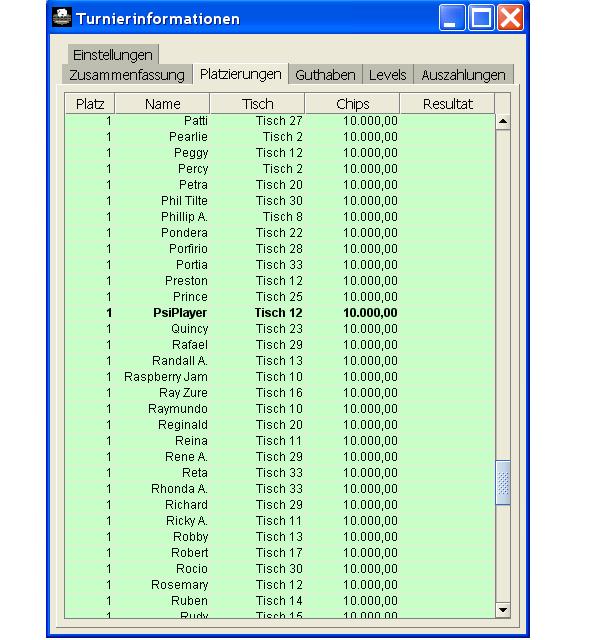Select the Patti row name
This screenshot has height=640, width=591.
pyautogui.click(x=196, y=121)
